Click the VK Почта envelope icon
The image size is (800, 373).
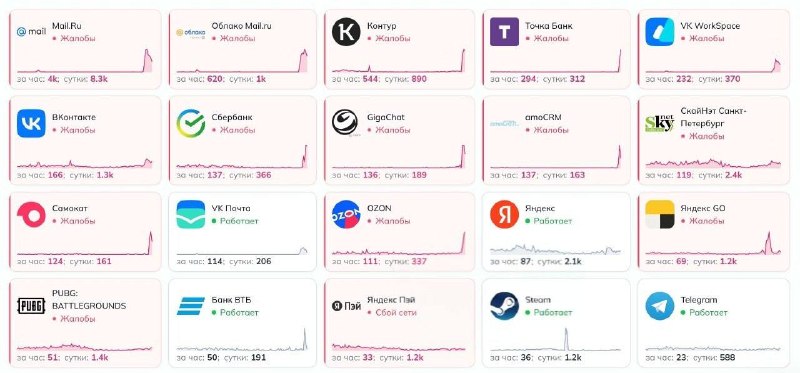191,215
